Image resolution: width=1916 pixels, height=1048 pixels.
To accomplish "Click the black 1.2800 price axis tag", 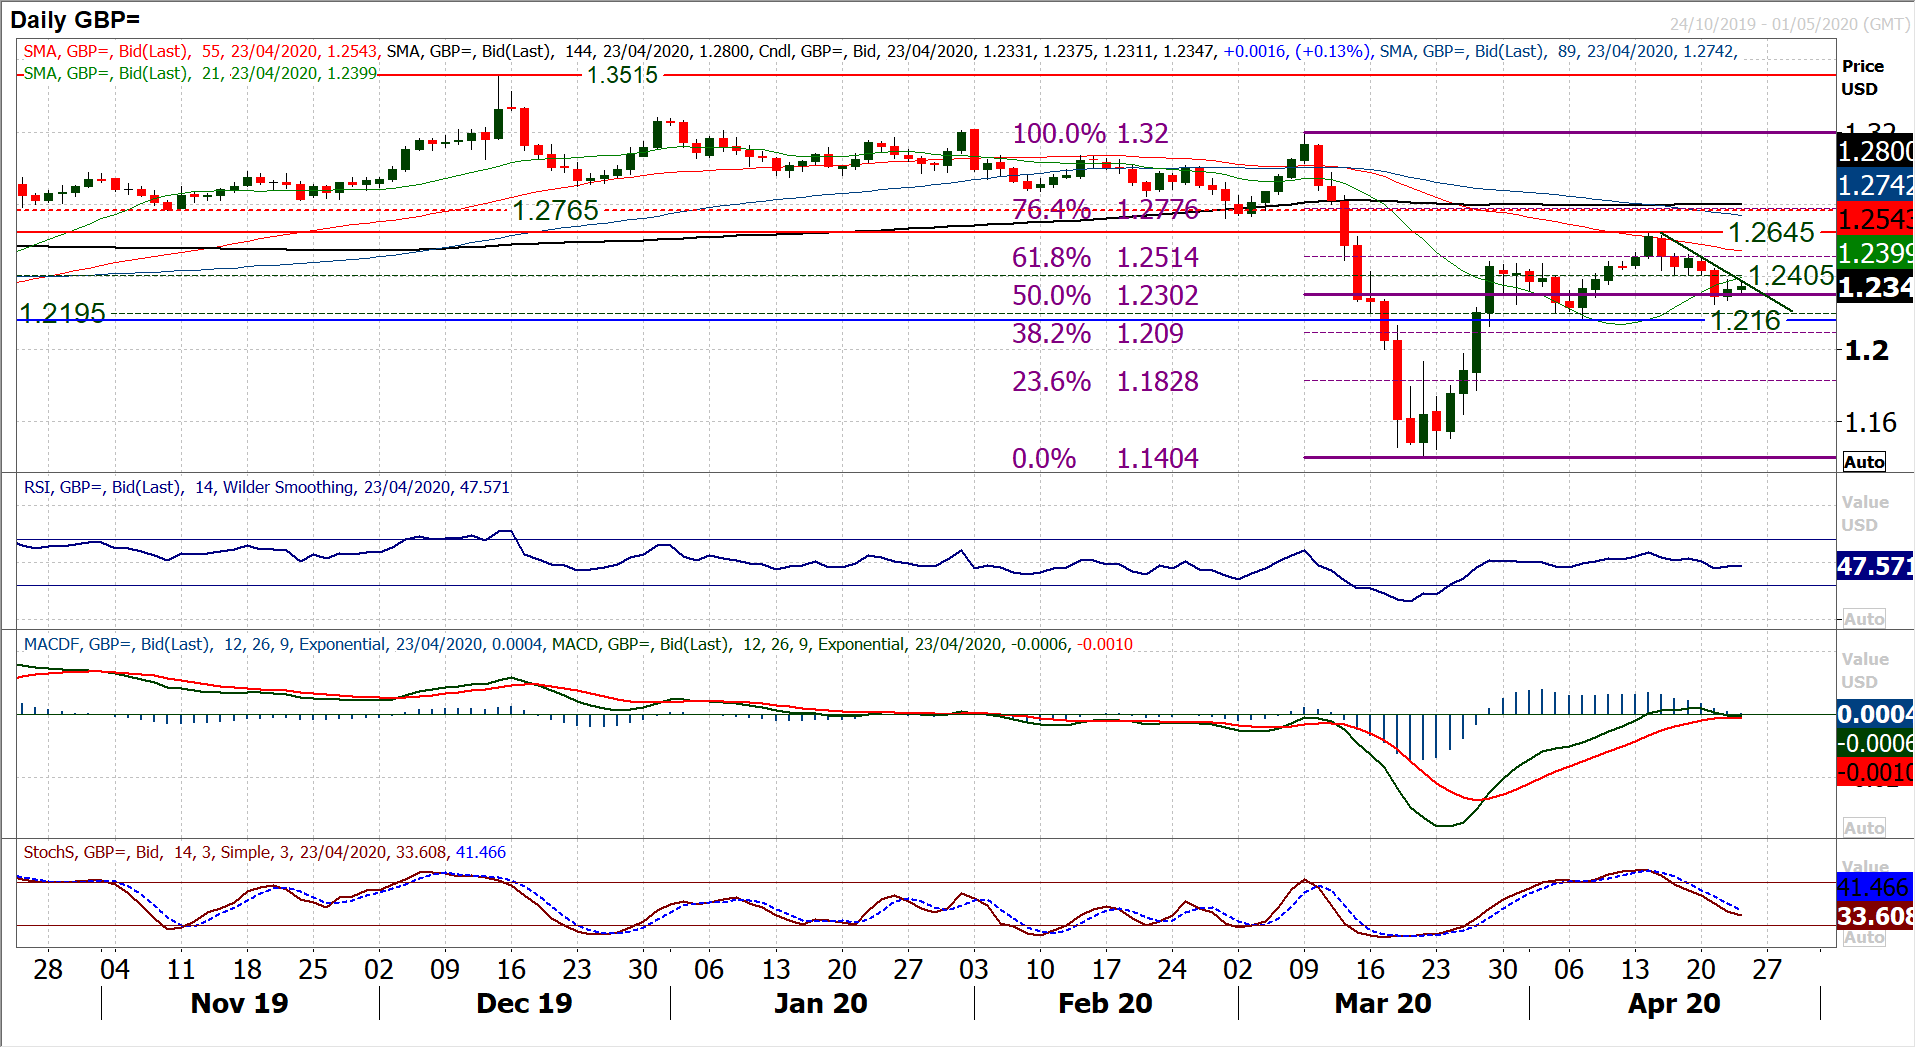I will click(x=1875, y=151).
